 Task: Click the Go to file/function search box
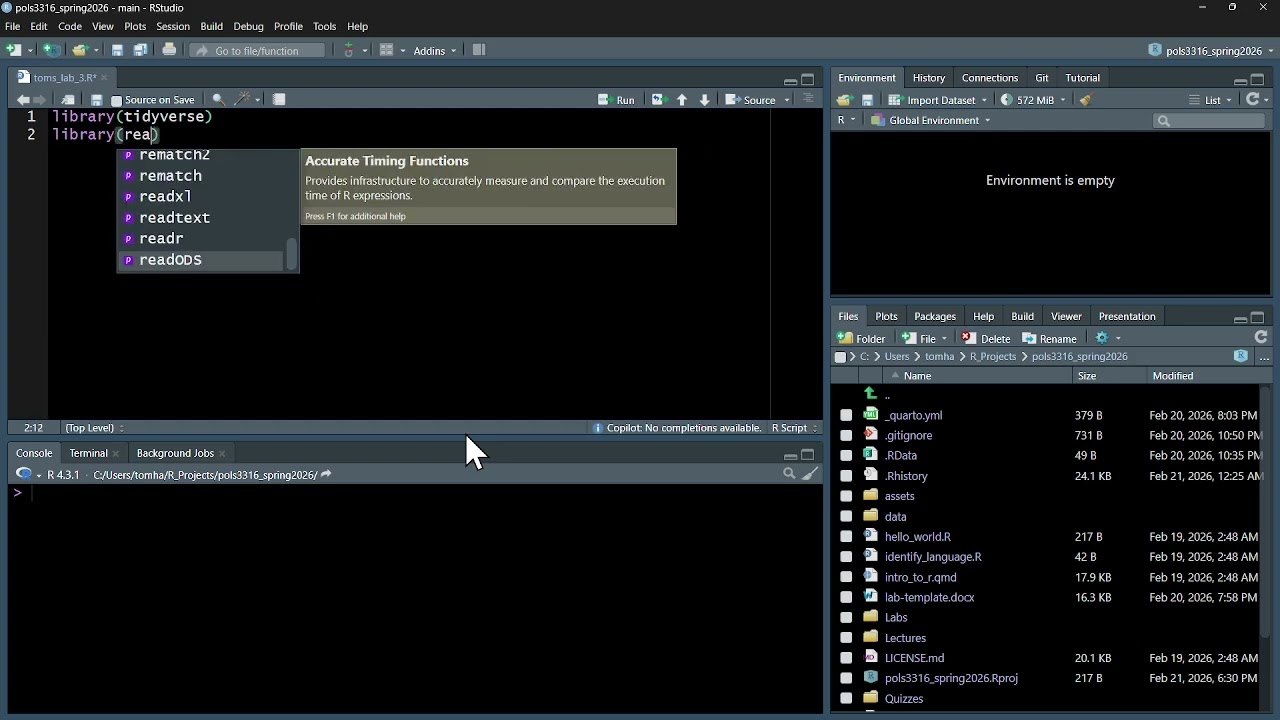(256, 51)
